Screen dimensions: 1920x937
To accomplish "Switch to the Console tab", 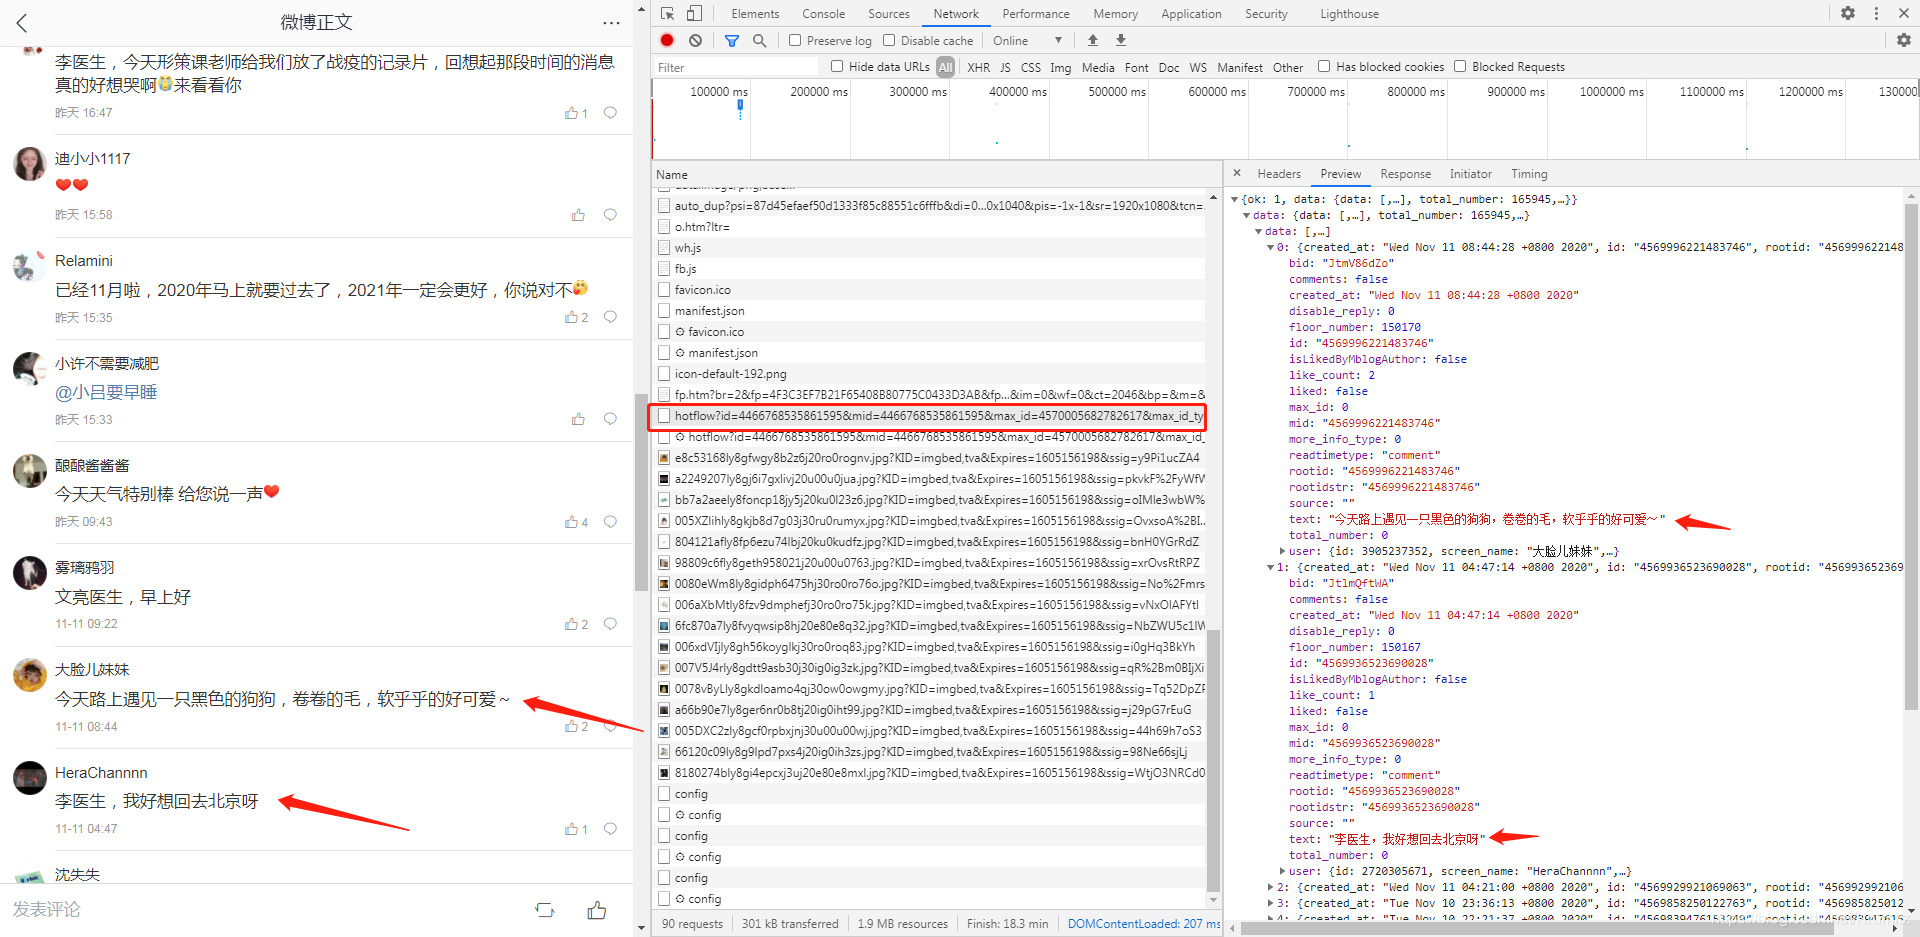I will (824, 14).
